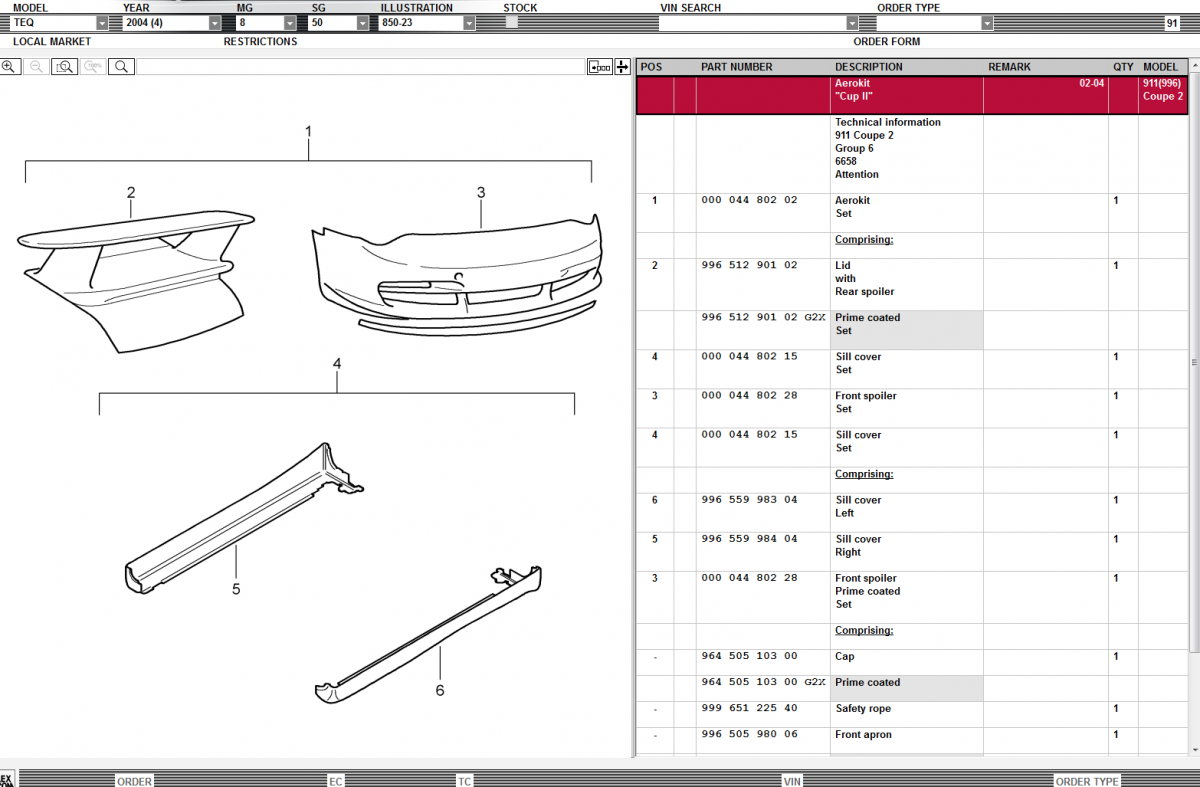Image resolution: width=1200 pixels, height=787 pixels.
Task: Select 964 505 103 00 G2X row
Action: click(912, 688)
